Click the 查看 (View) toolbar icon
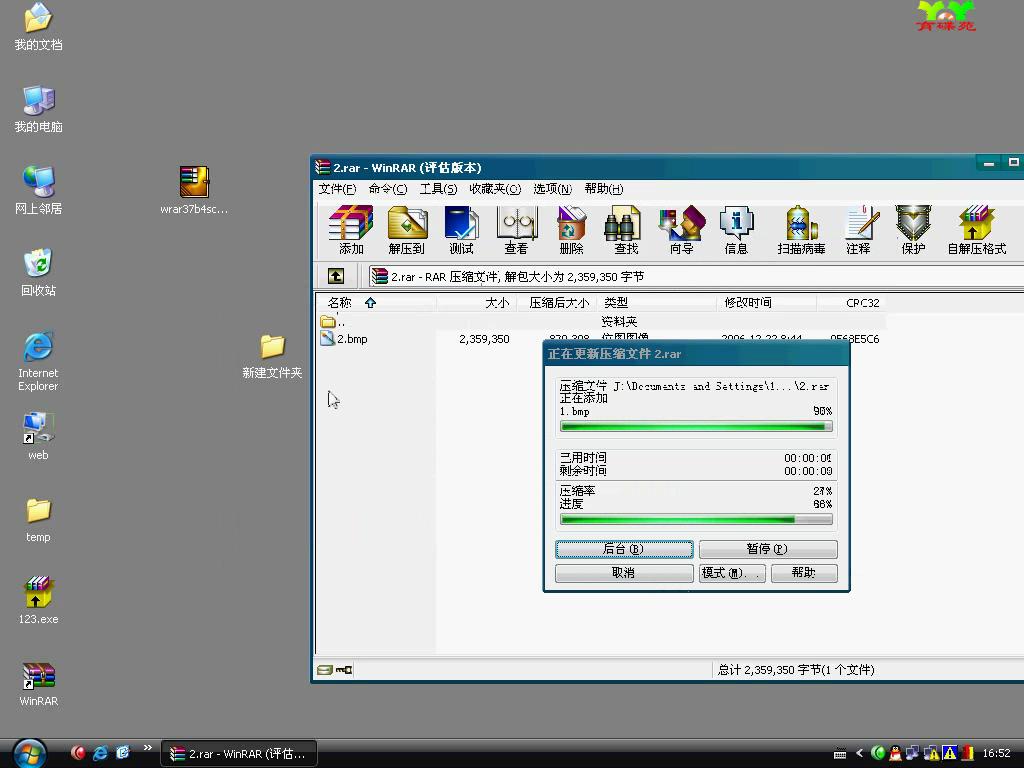1024x768 pixels. (516, 229)
